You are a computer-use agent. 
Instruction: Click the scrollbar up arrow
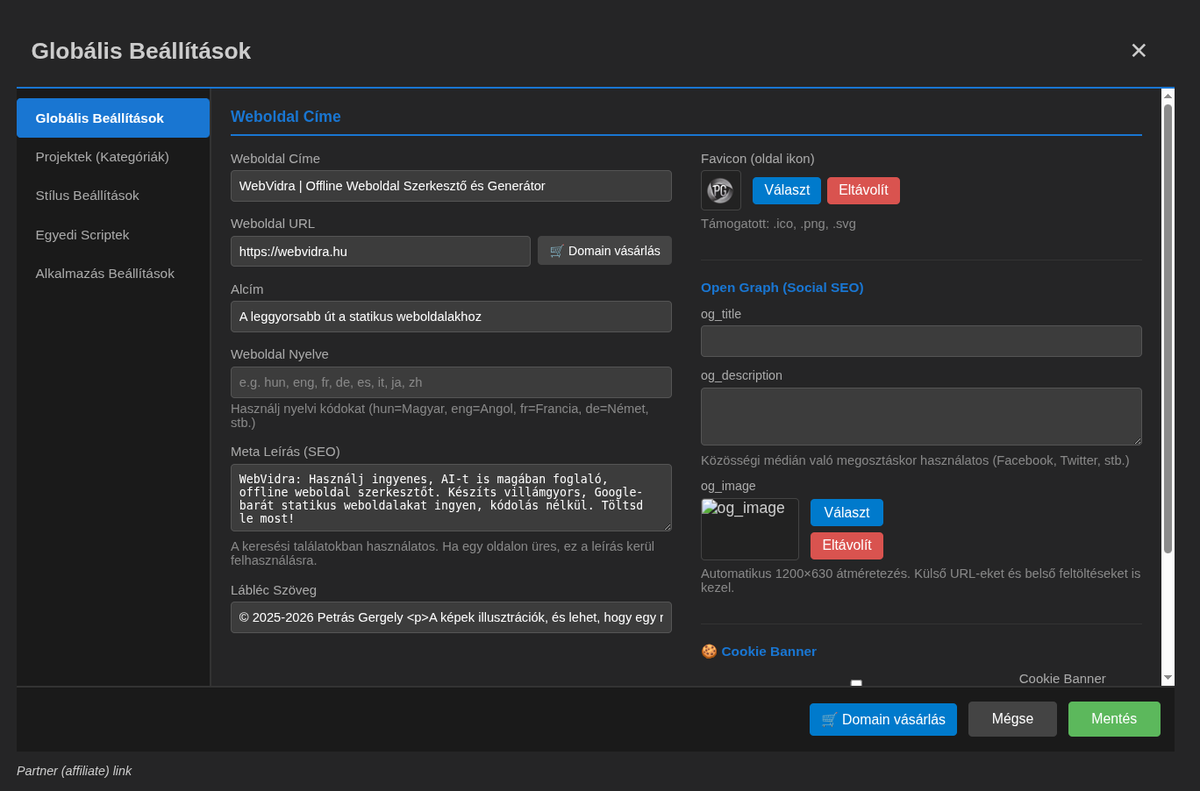1167,97
